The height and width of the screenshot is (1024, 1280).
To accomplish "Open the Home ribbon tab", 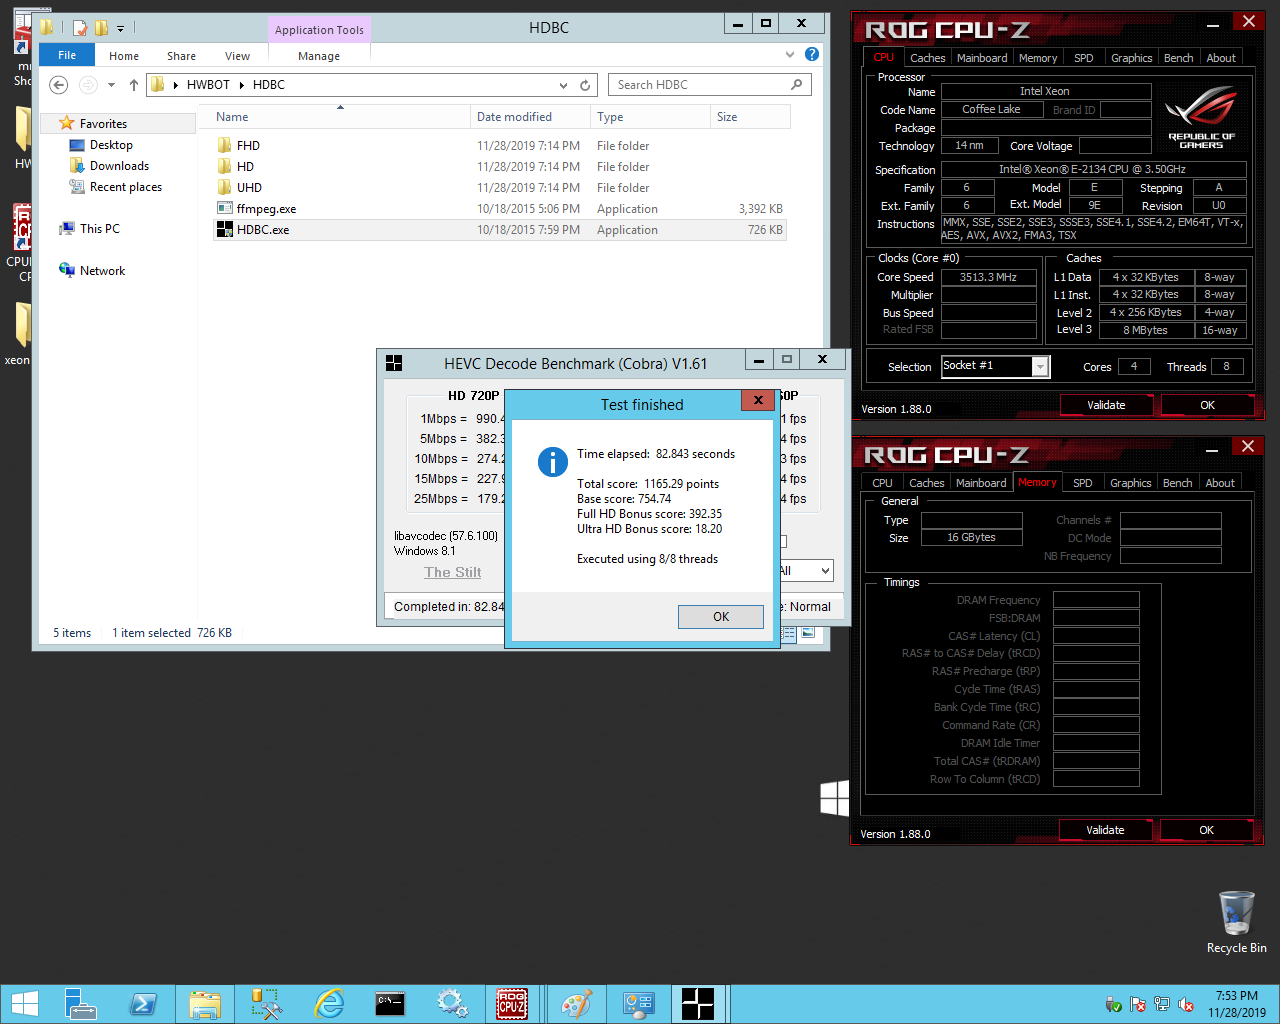I will [x=124, y=56].
